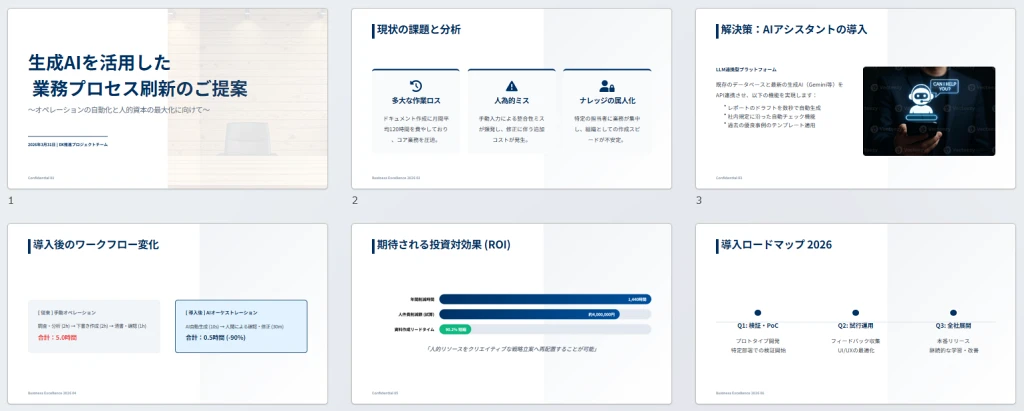Click the footer Confidential 03
This screenshot has height=411, width=1024.
pos(729,177)
